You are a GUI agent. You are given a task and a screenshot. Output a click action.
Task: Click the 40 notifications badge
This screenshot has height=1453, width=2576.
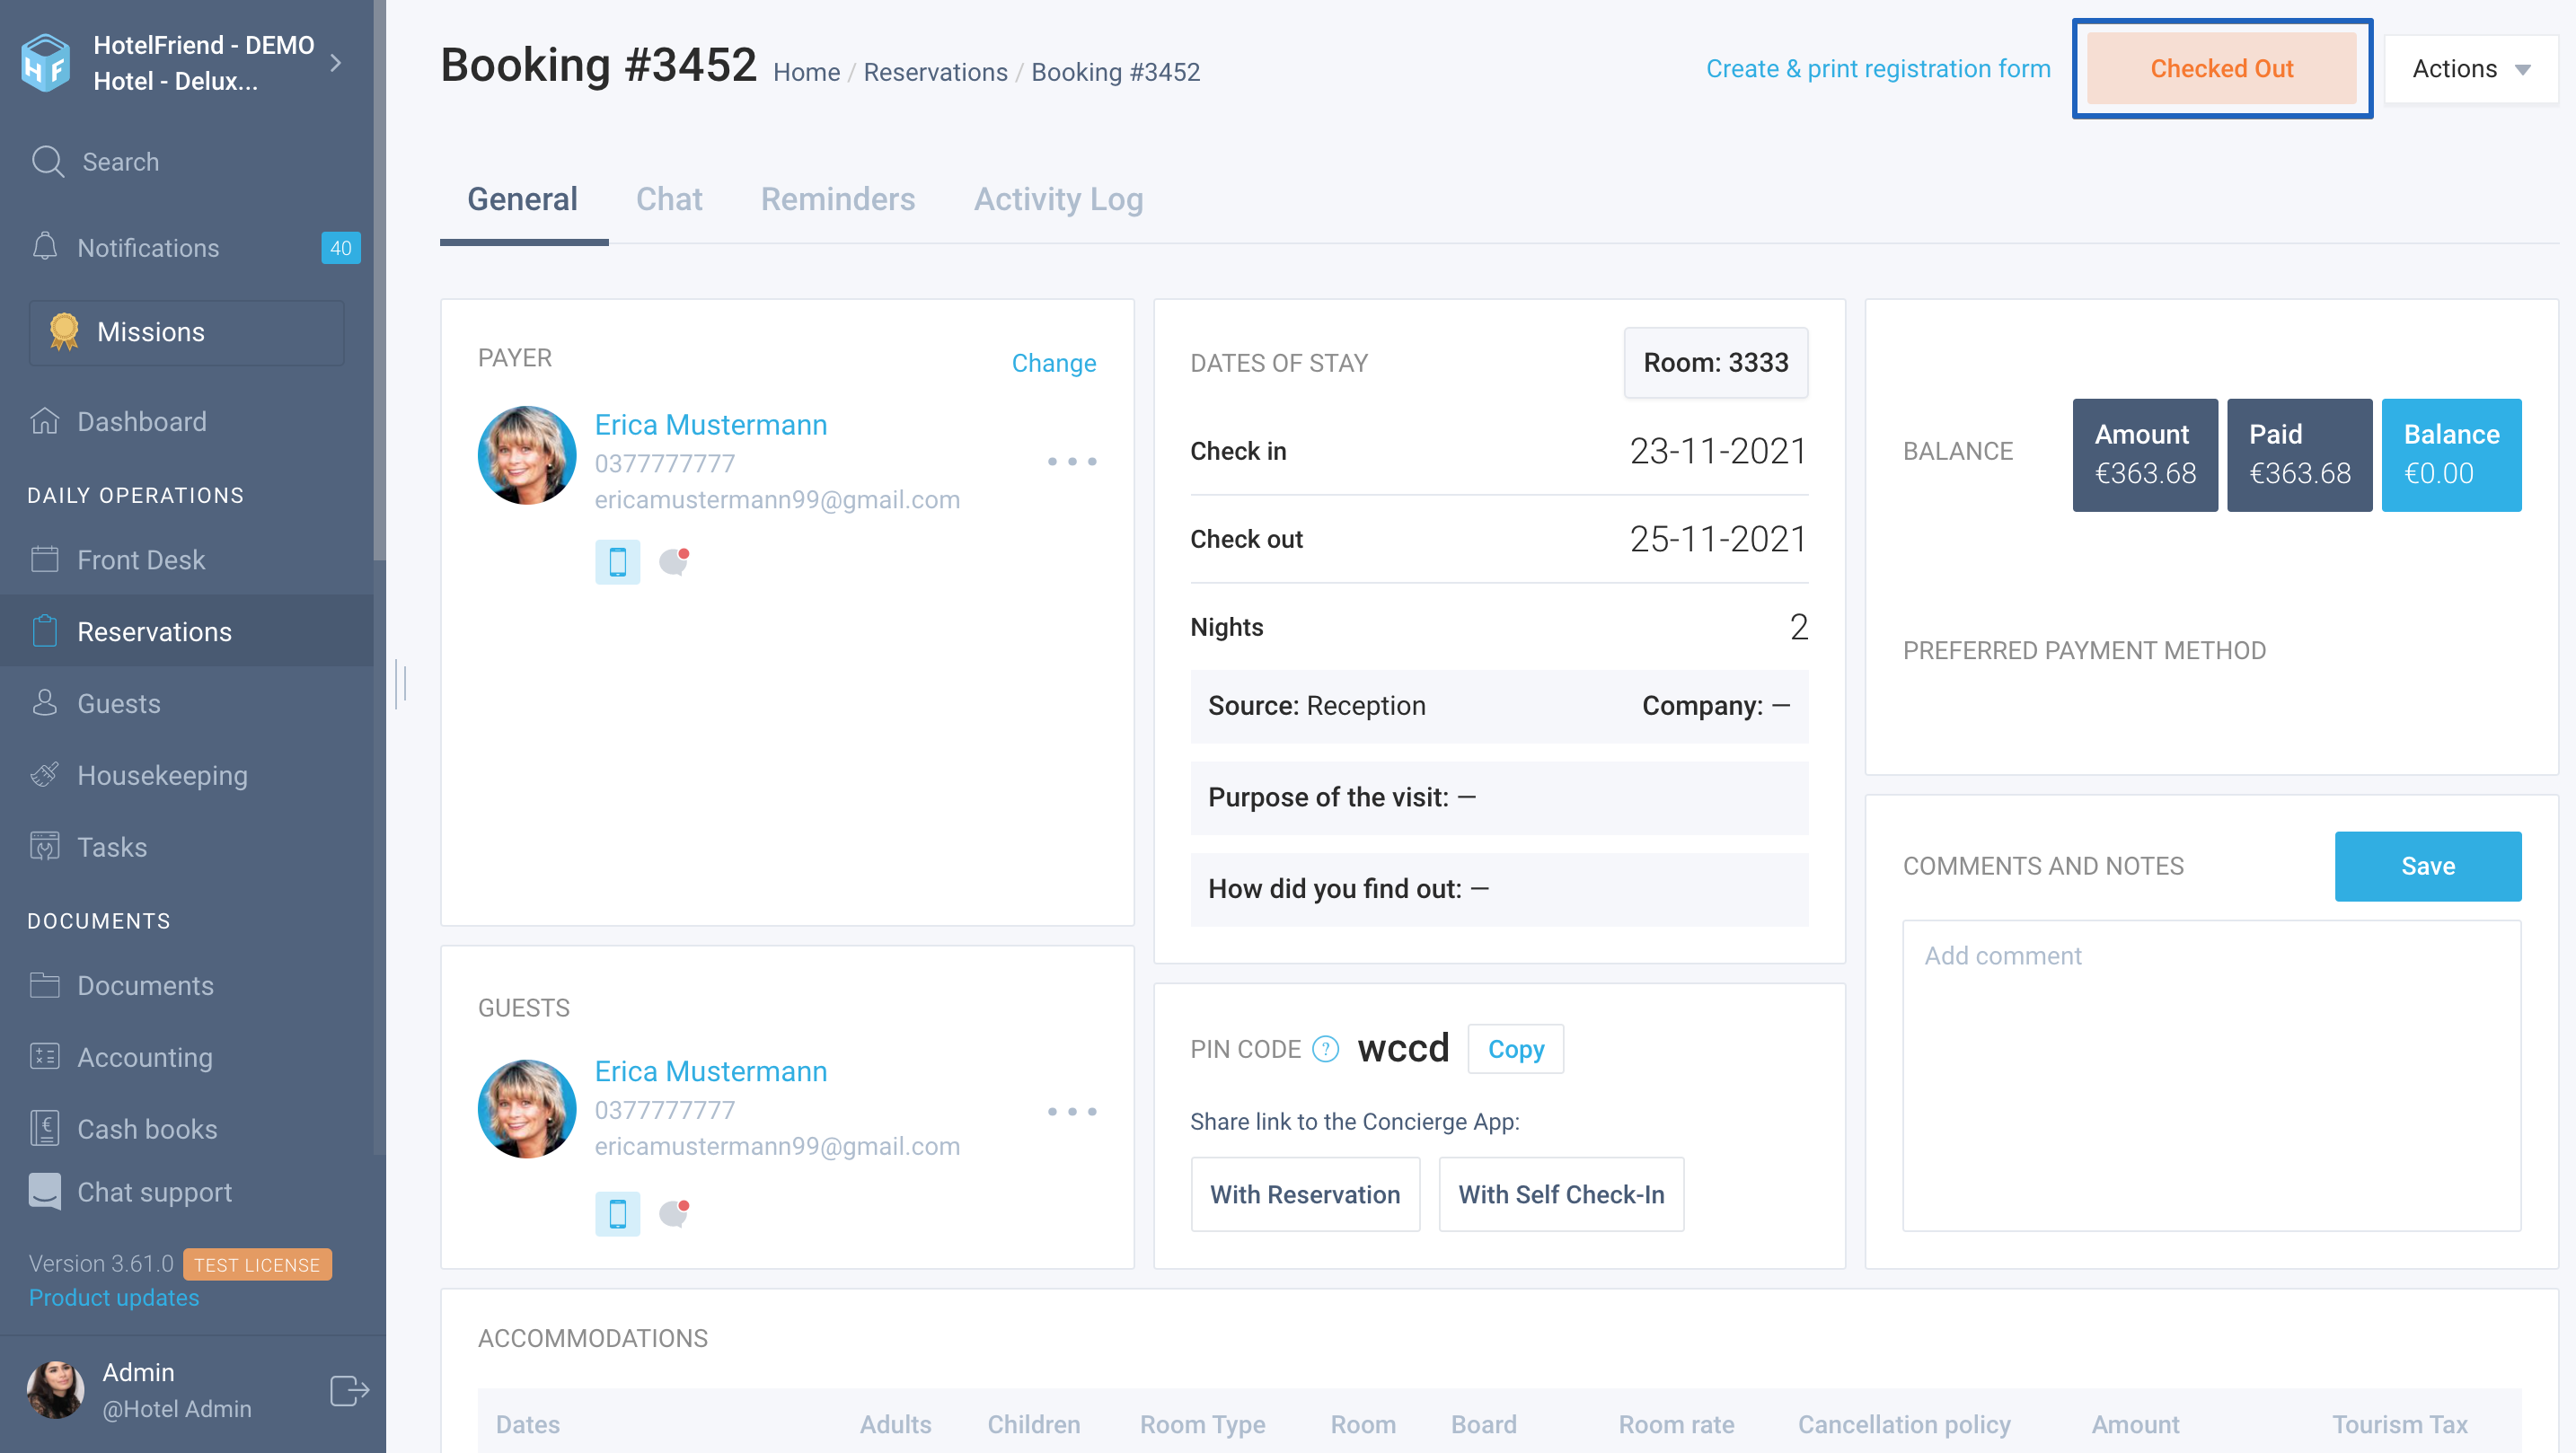pos(340,248)
